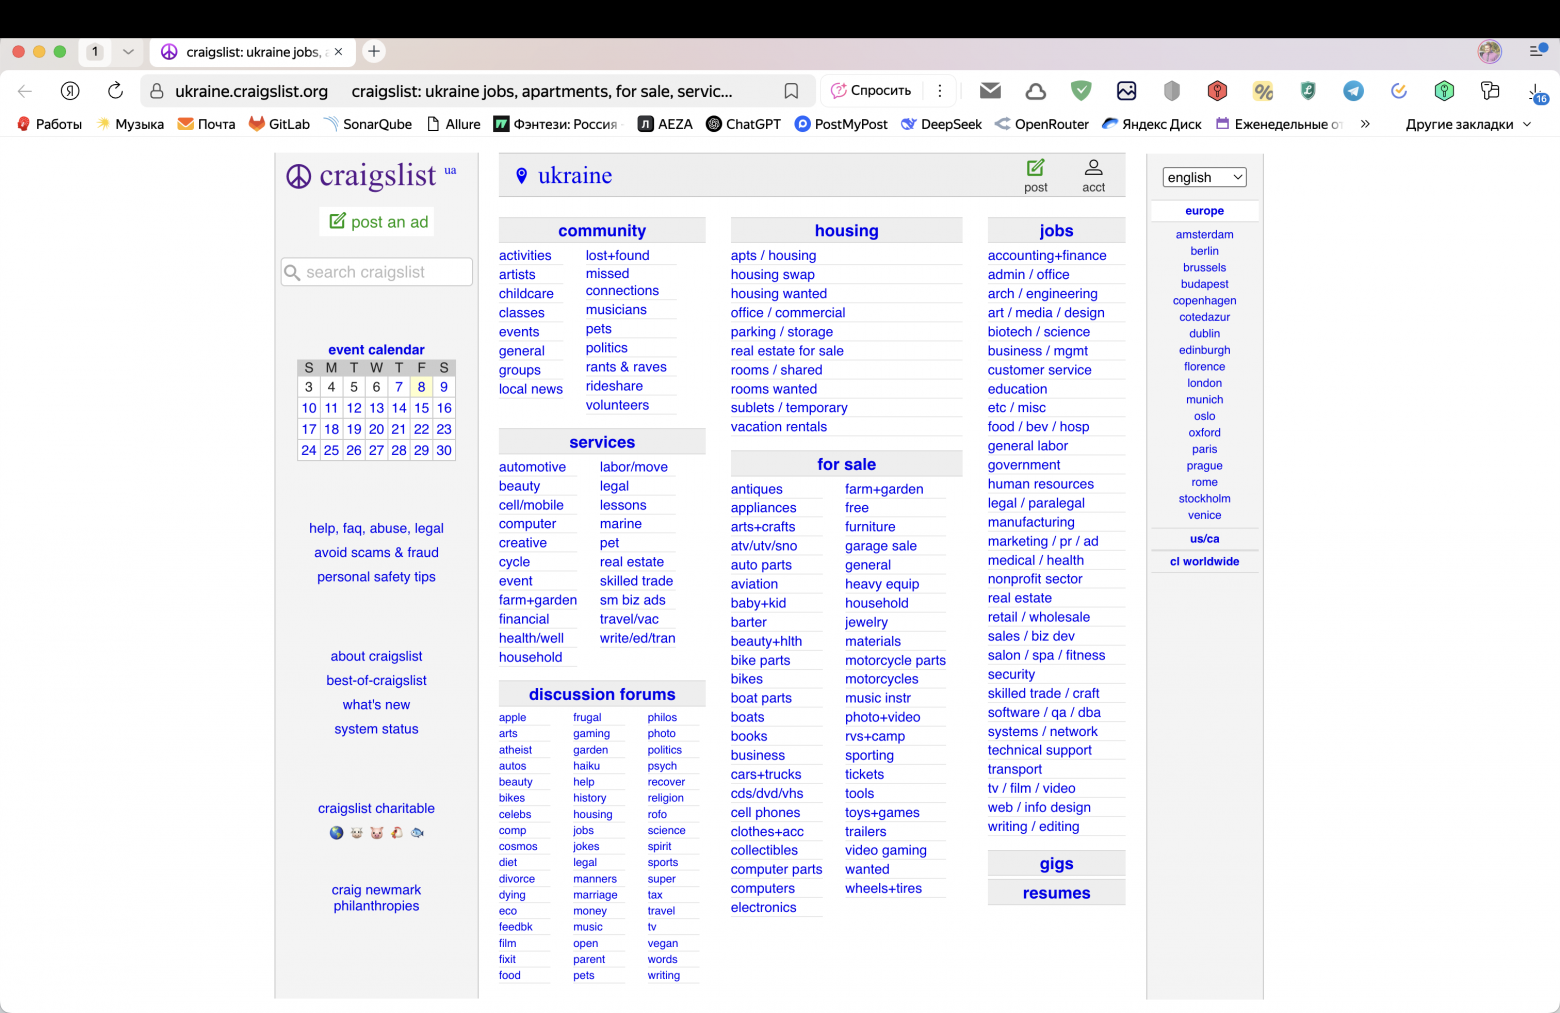Open the gray shield extension icon
Image resolution: width=1560 pixels, height=1013 pixels.
point(1172,91)
